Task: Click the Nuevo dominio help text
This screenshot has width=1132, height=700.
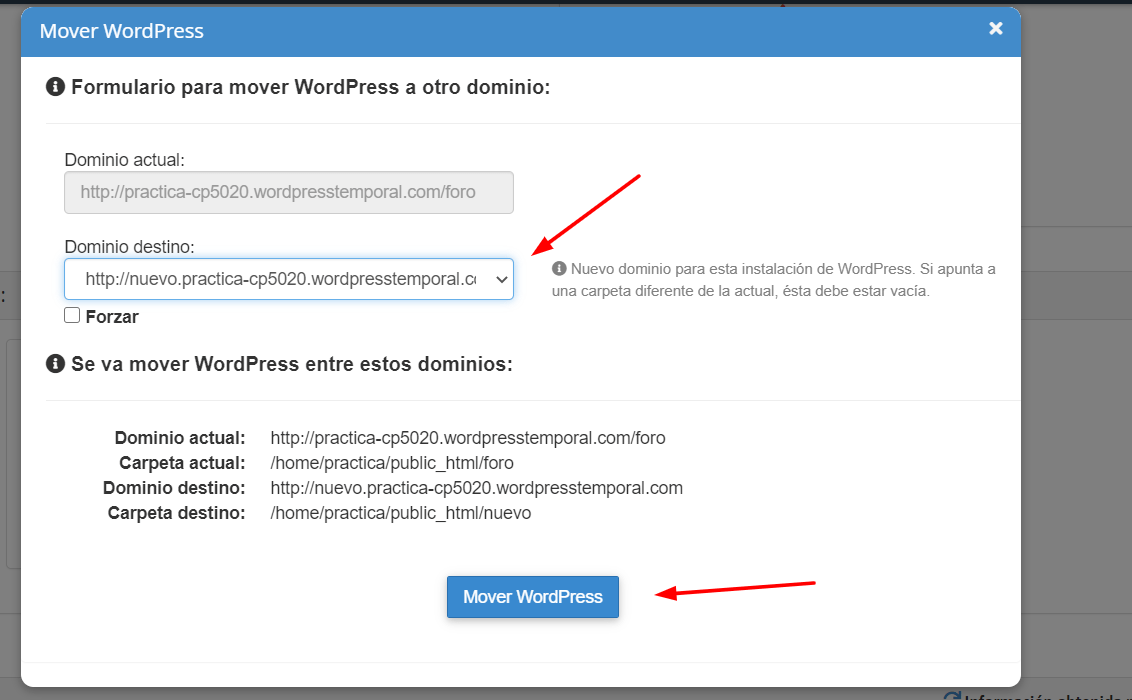Action: 774,280
